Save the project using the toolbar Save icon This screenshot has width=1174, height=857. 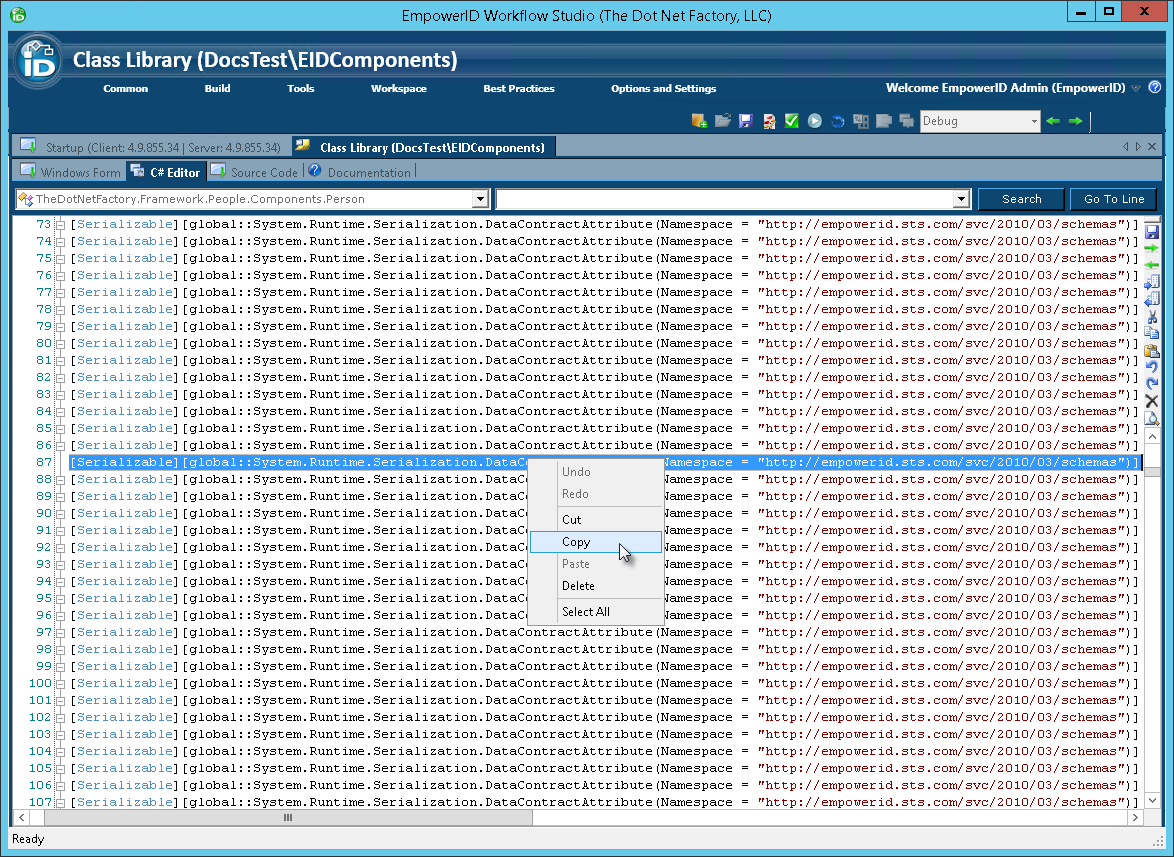pyautogui.click(x=746, y=120)
